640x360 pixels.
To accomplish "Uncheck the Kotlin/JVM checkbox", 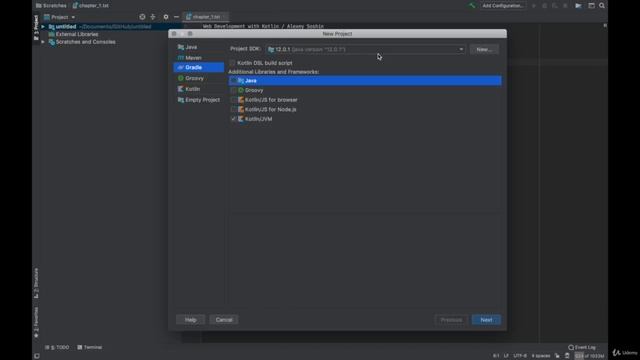I will point(233,119).
